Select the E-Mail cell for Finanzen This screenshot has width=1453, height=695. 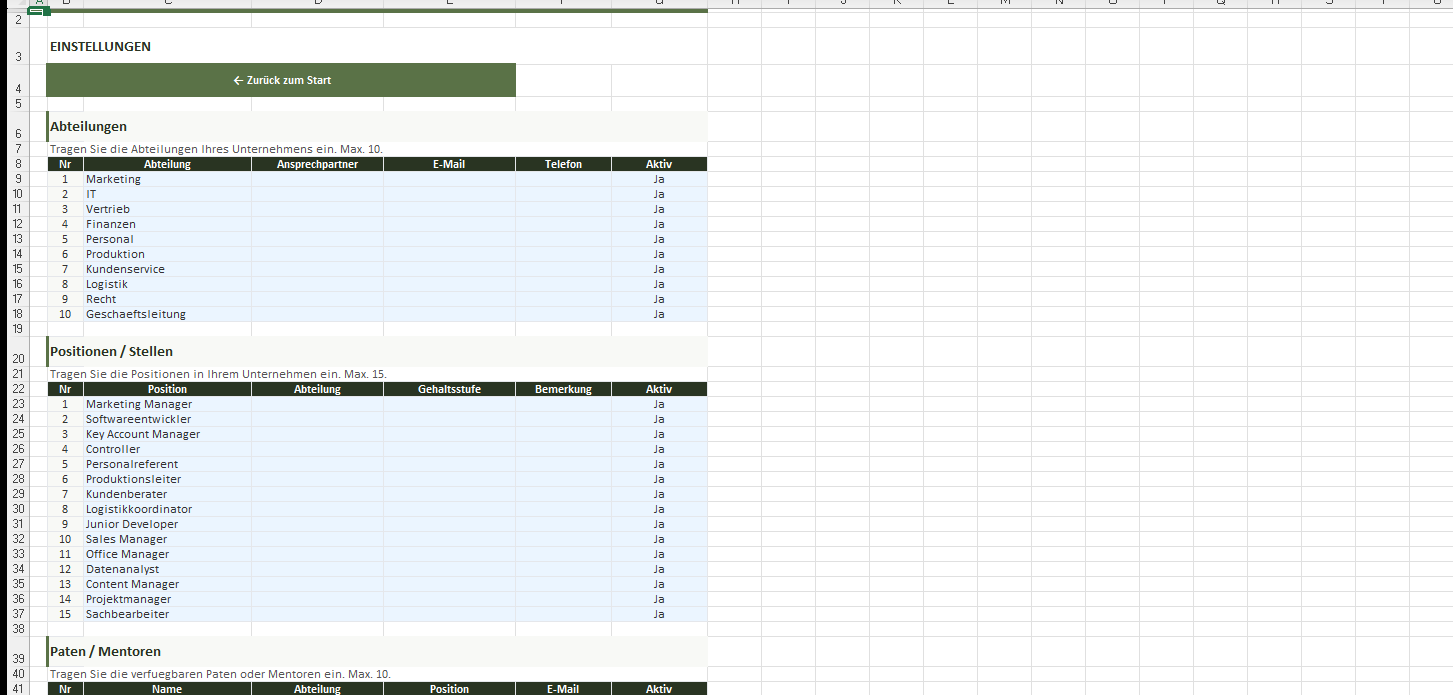tap(449, 224)
